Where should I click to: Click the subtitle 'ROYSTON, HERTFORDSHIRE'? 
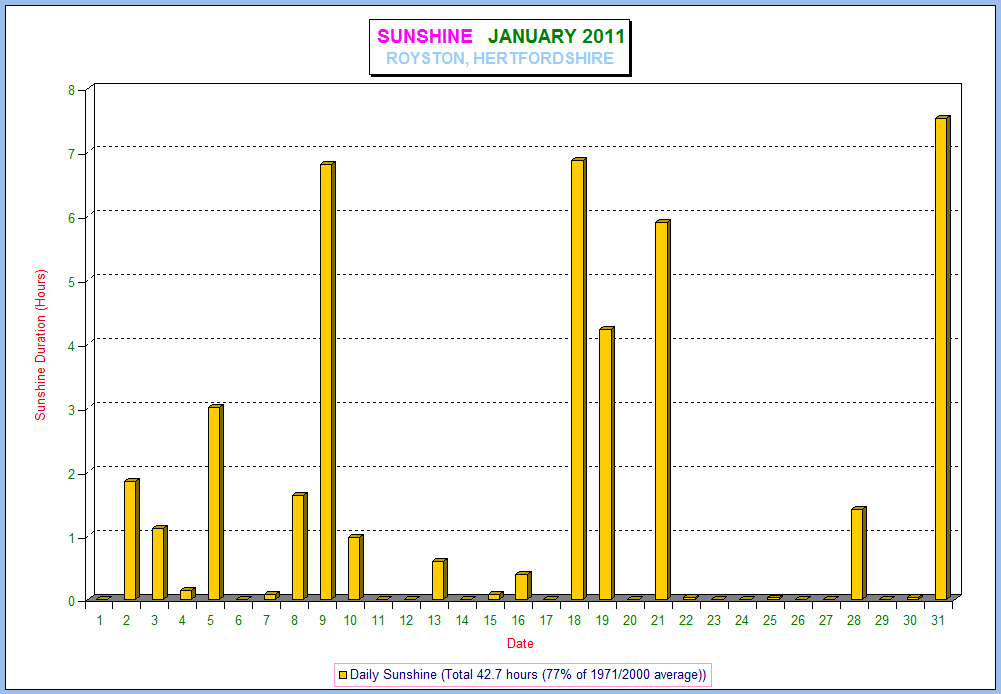click(500, 59)
